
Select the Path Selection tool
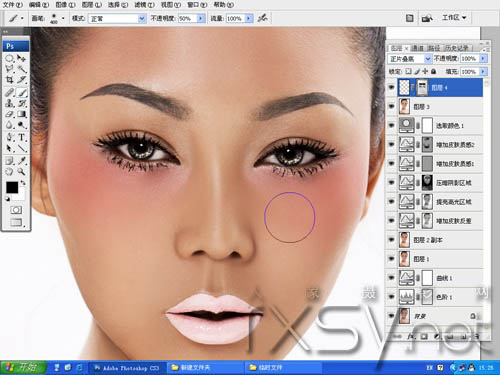[10, 148]
